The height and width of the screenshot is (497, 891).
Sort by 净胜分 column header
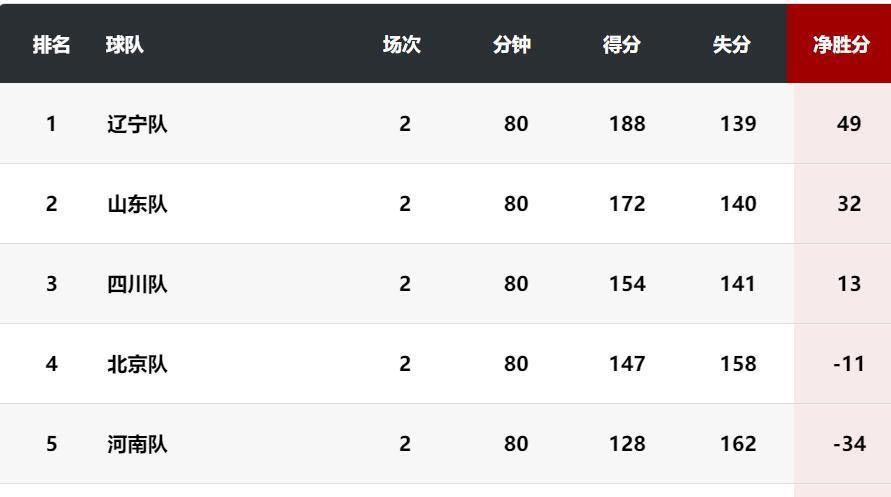coord(841,44)
